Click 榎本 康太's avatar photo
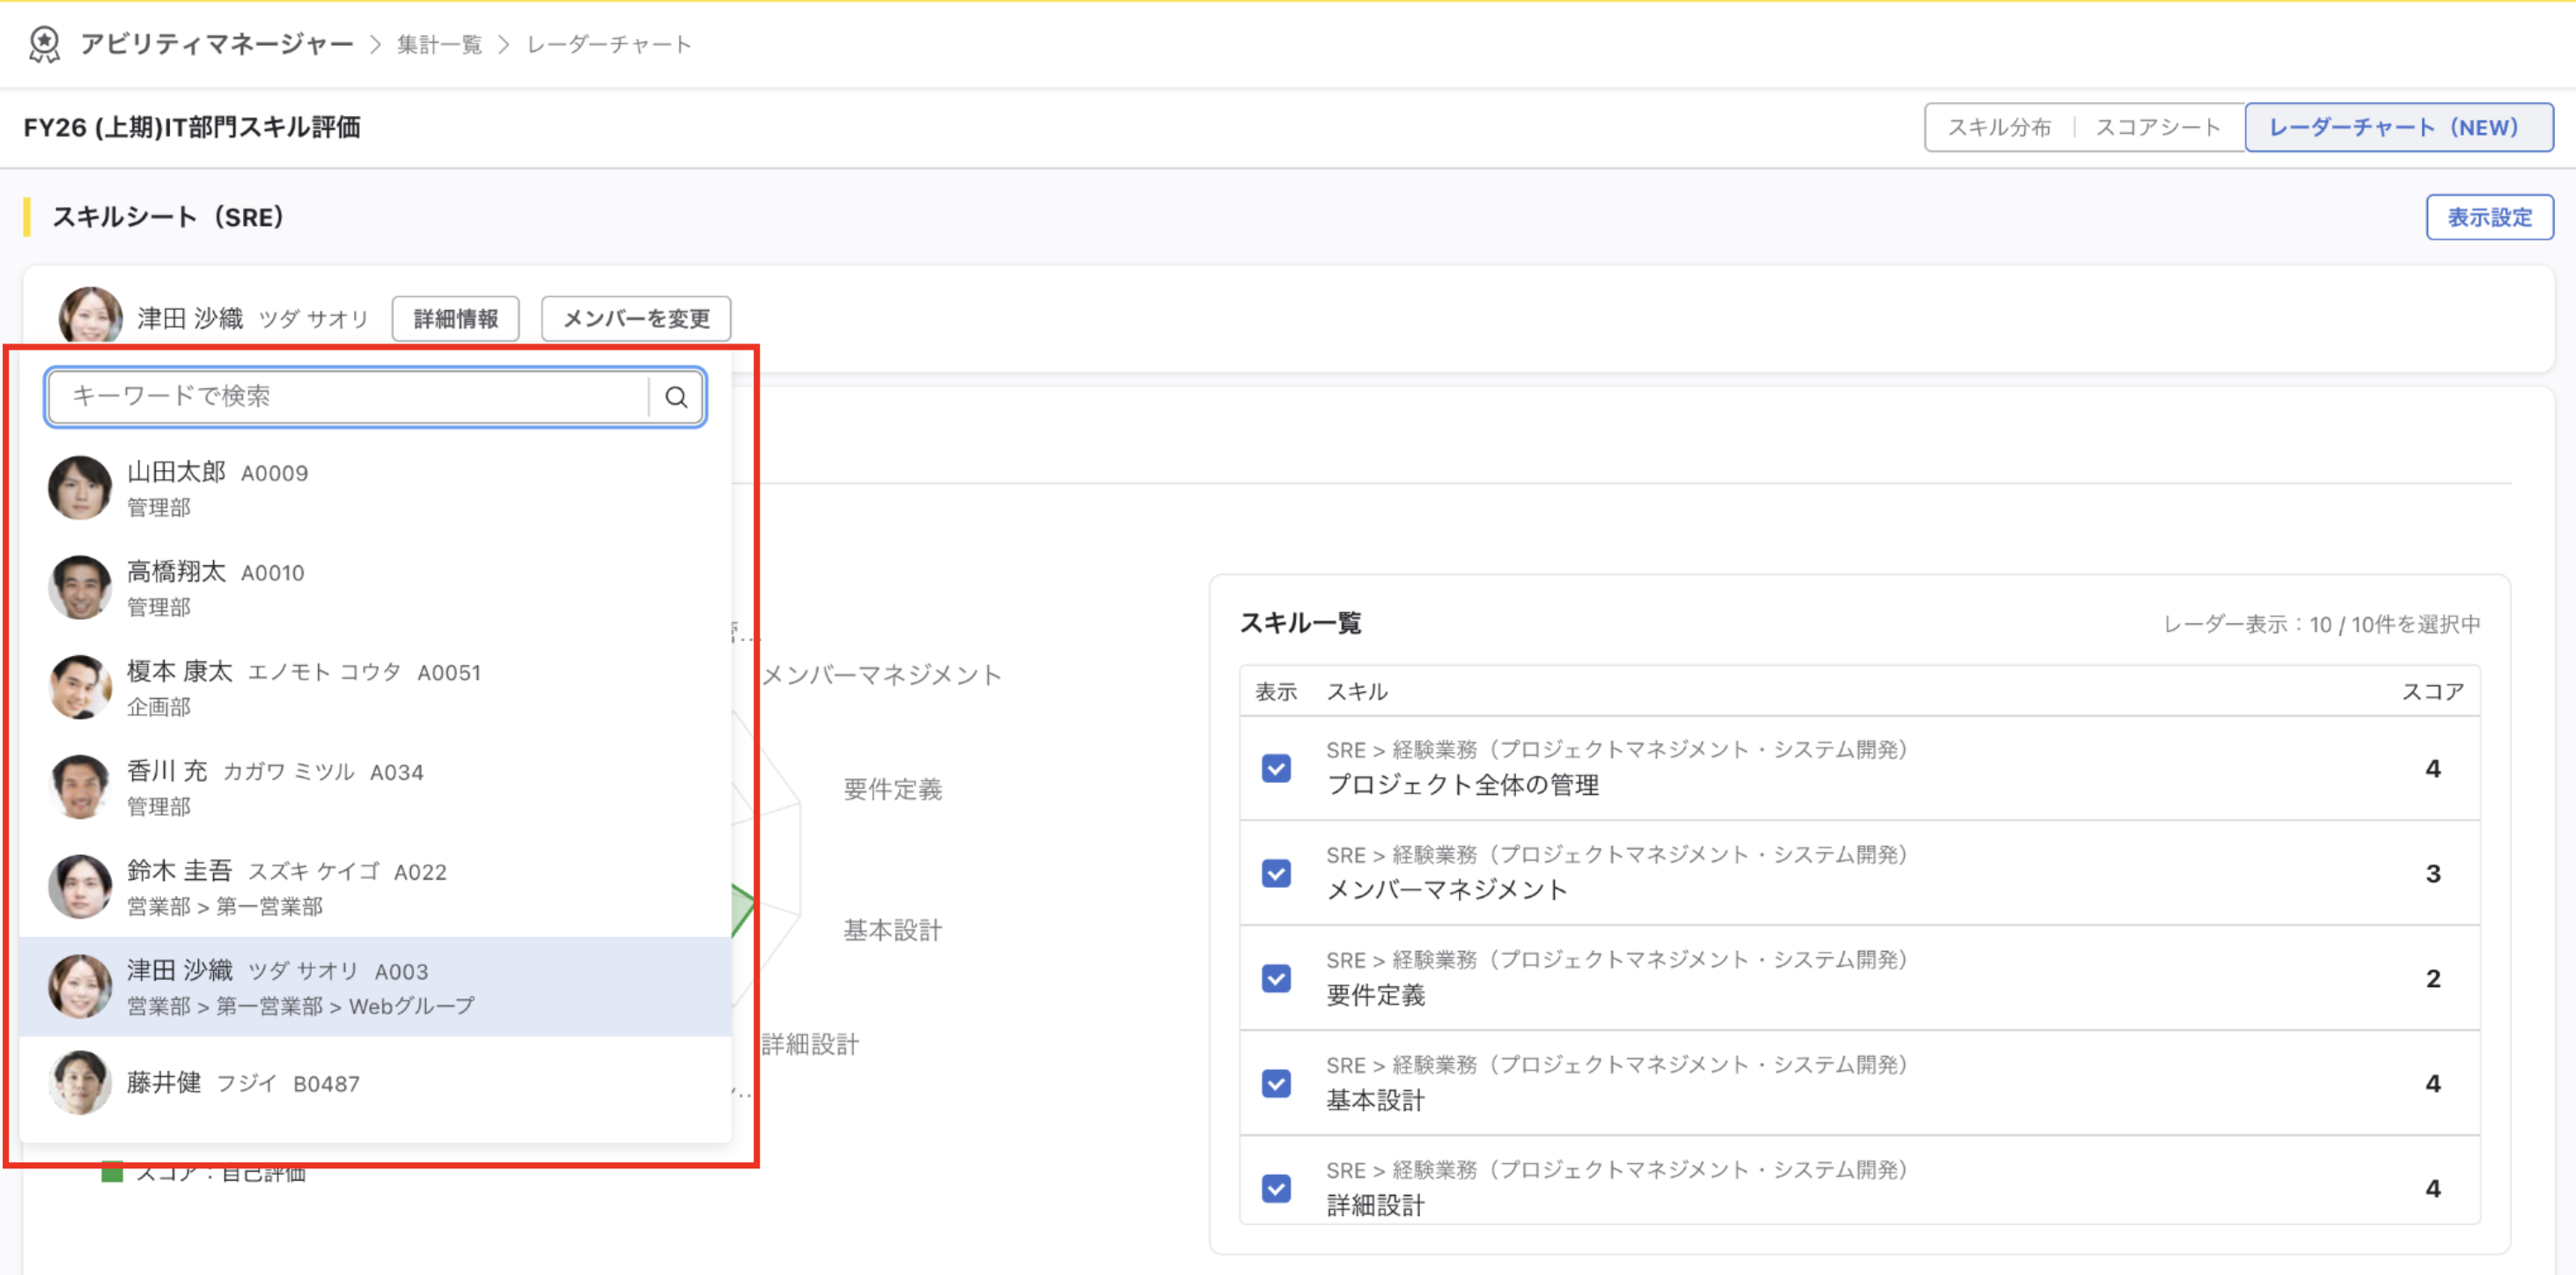This screenshot has width=2576, height=1275. click(80, 687)
